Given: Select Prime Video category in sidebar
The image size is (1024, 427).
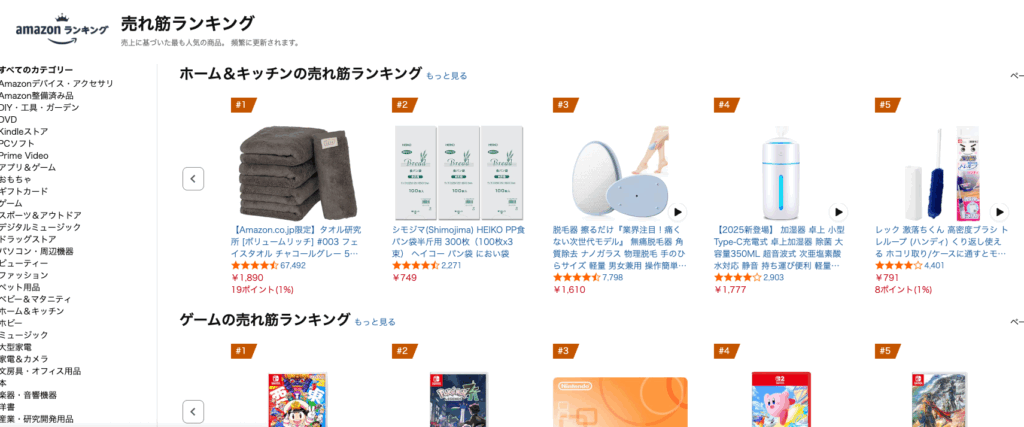Looking at the screenshot, I should (24, 155).
